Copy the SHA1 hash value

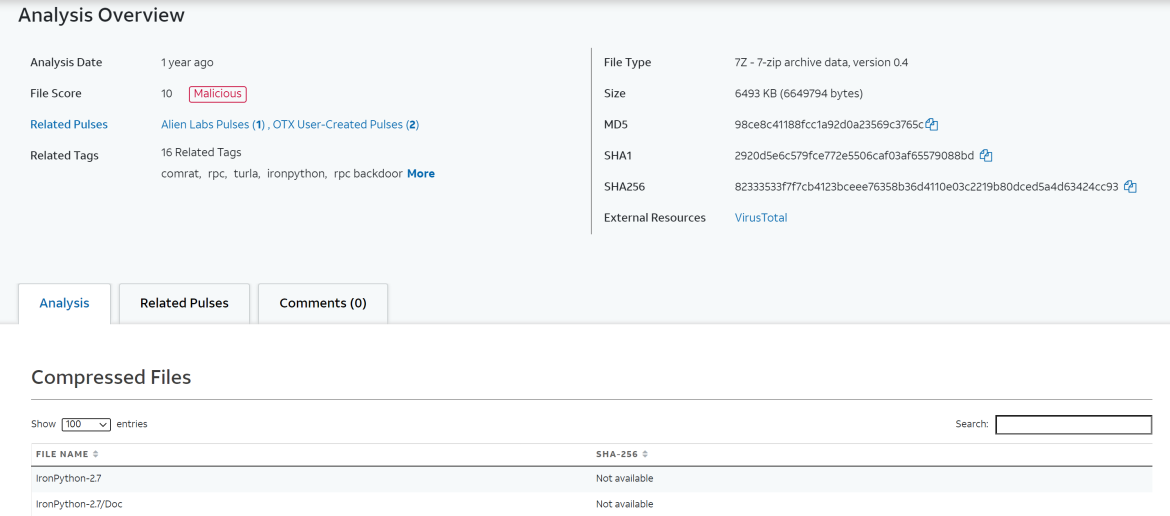[986, 155]
